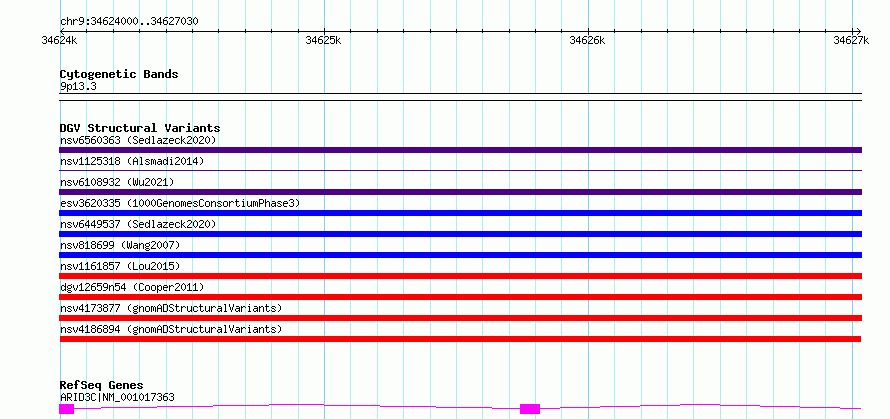Click the nsv1125318 (Alsmadi2014) label
The width and height of the screenshot is (890, 419).
132,161
